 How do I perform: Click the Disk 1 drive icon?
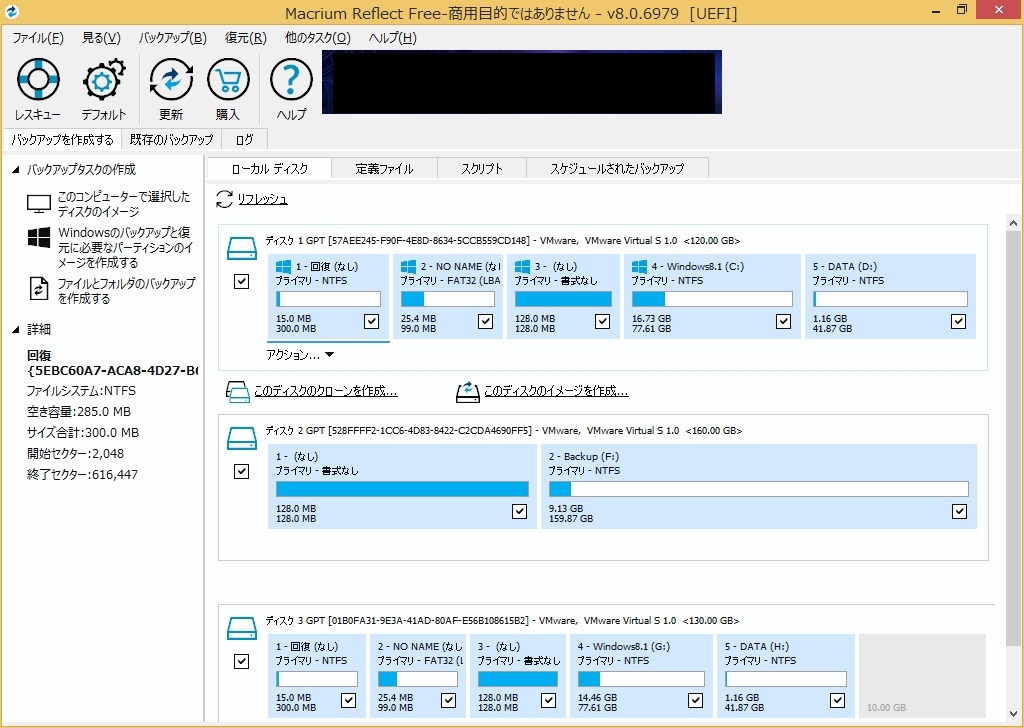[x=242, y=248]
